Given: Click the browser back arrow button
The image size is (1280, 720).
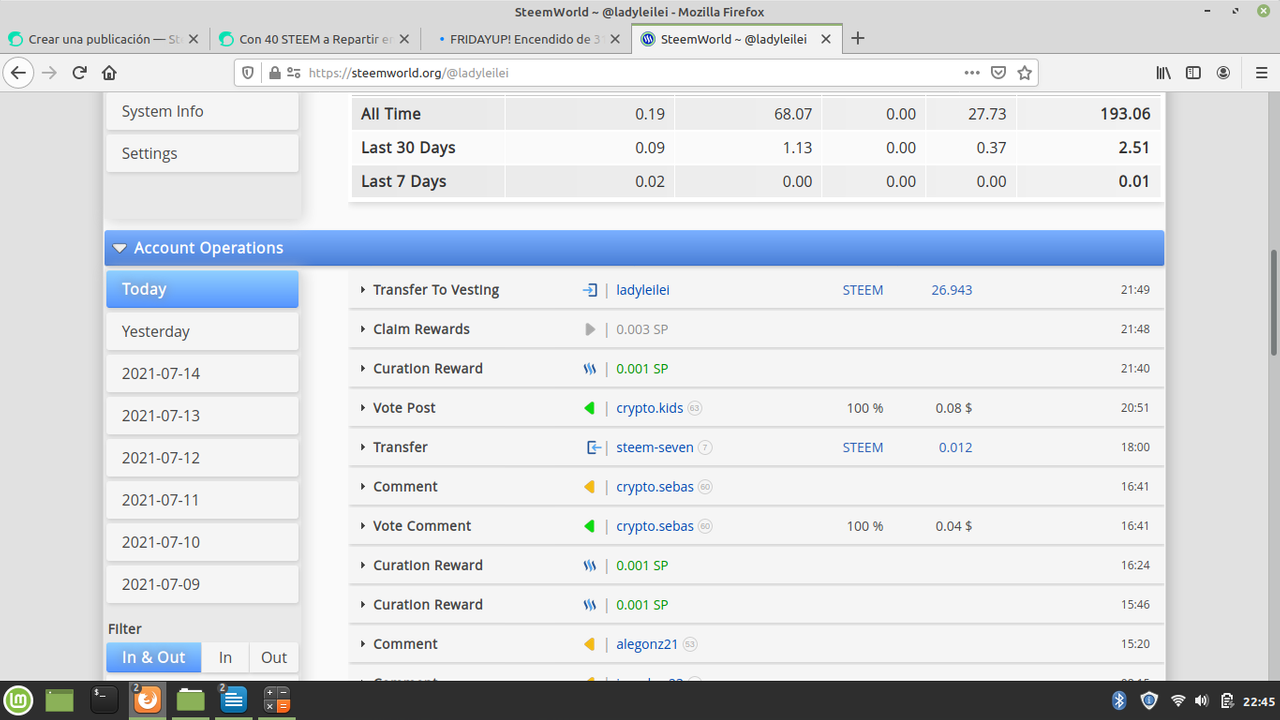Looking at the screenshot, I should click(x=18, y=73).
